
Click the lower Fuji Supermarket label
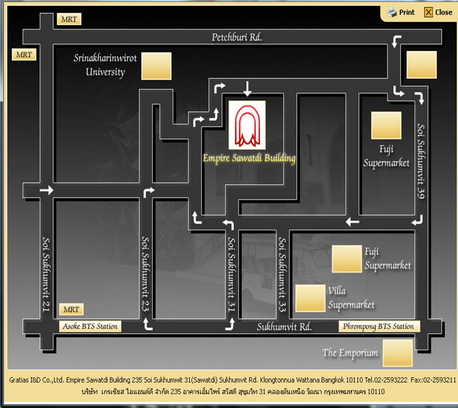(388, 258)
